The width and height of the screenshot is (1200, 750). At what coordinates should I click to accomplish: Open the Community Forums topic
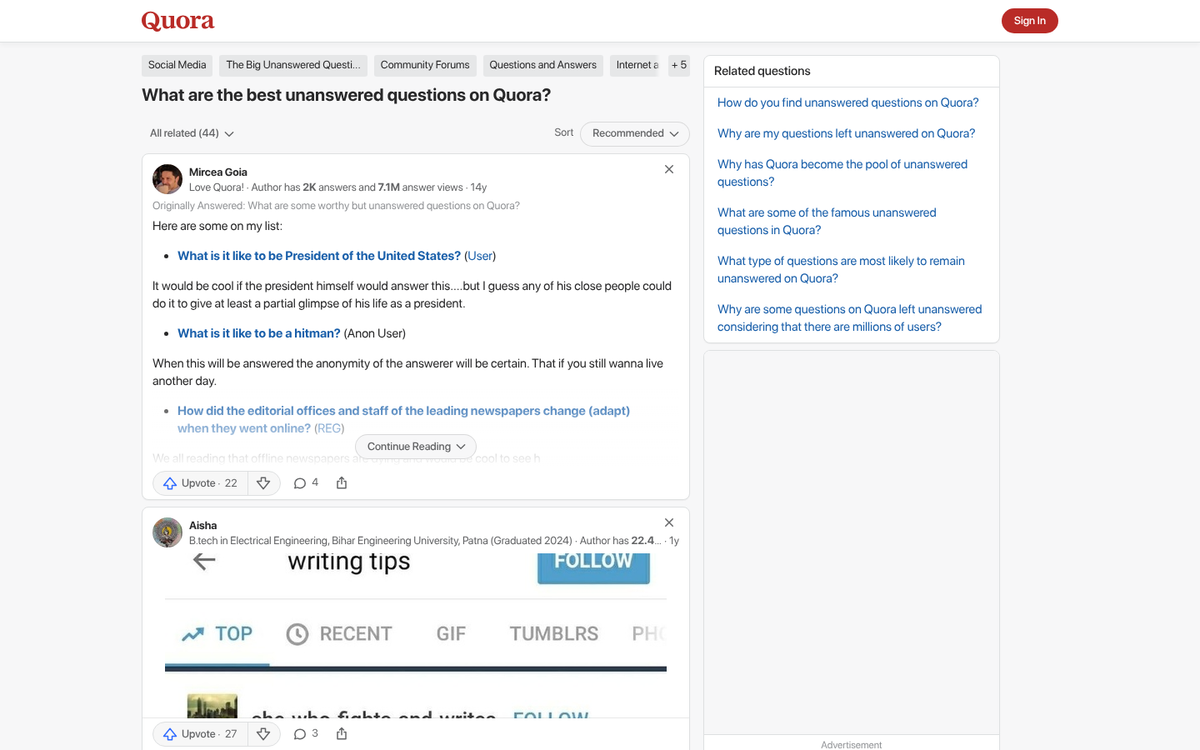click(x=424, y=65)
